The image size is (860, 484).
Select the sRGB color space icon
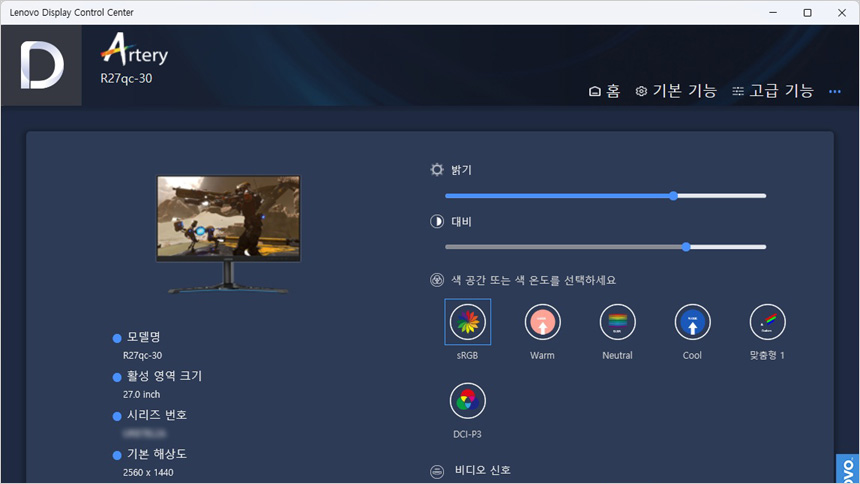[x=467, y=322]
